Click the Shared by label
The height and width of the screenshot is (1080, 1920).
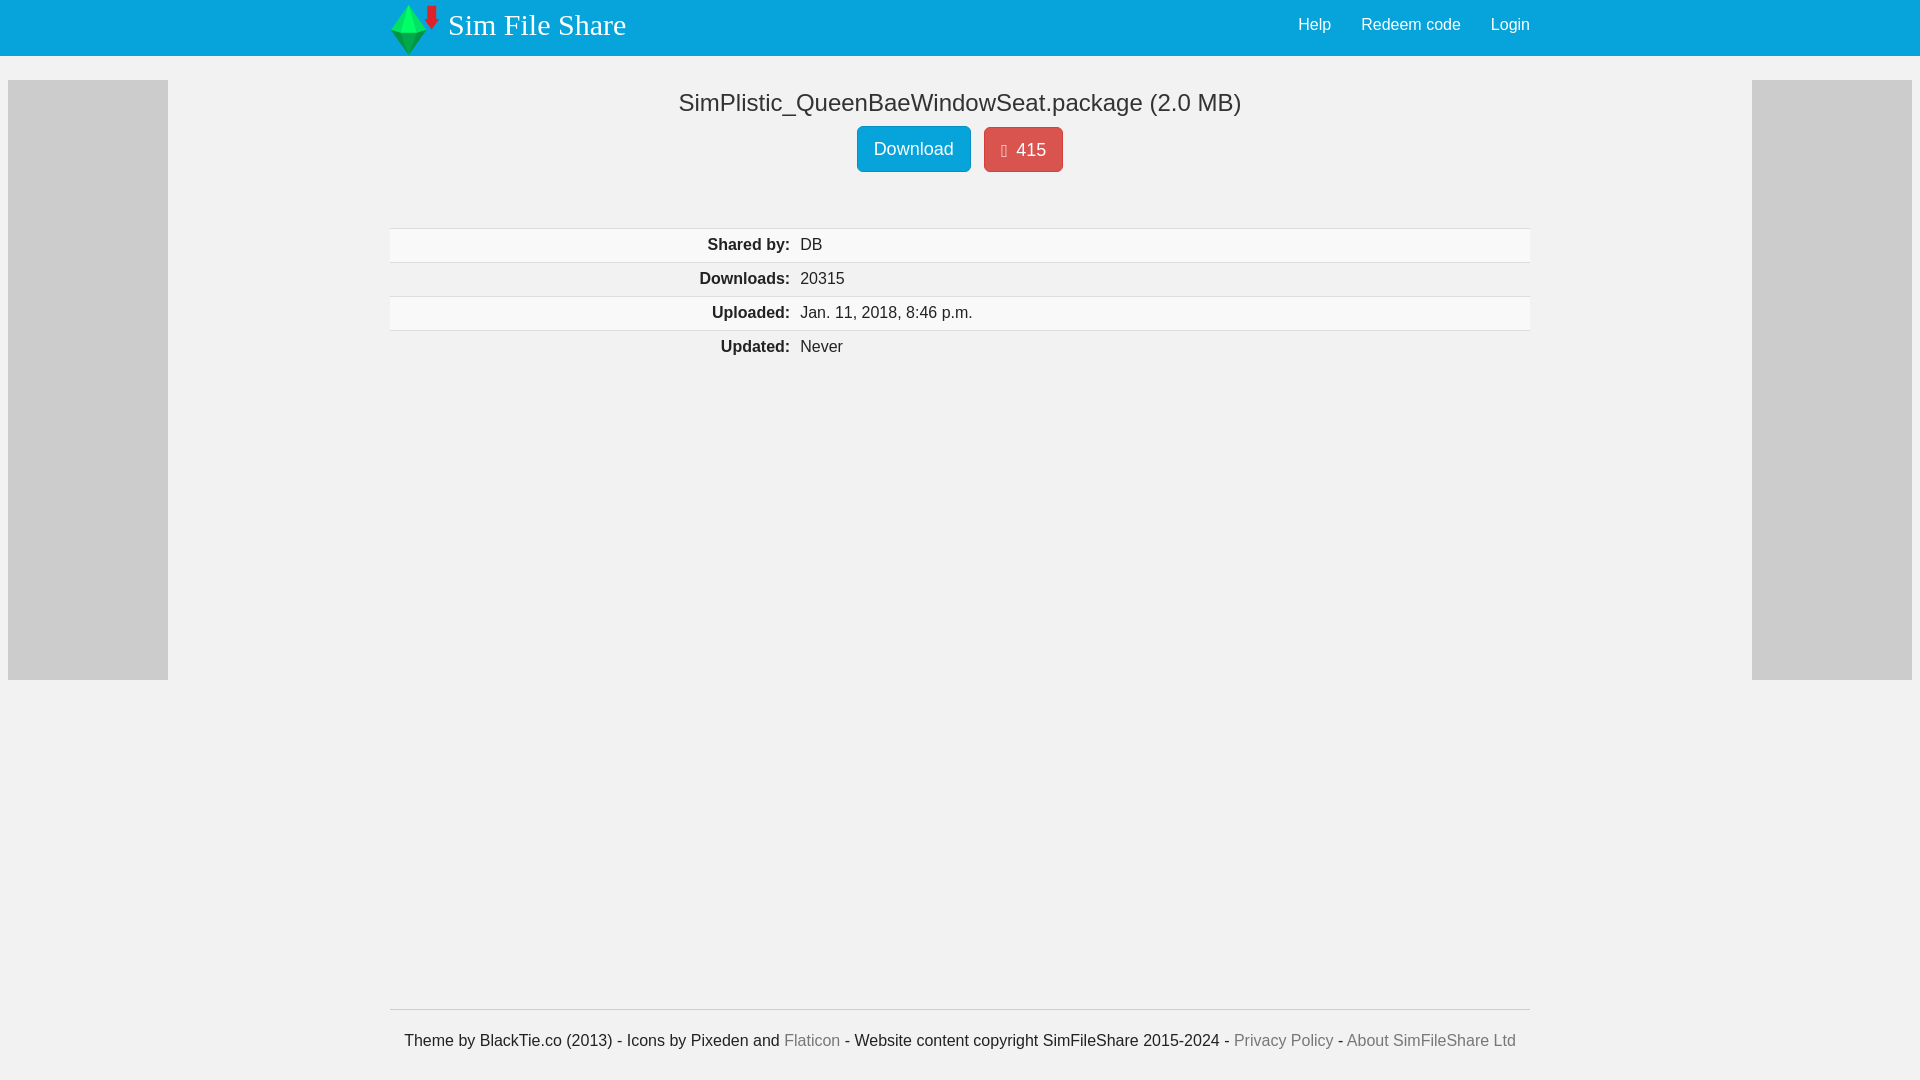[x=748, y=245]
